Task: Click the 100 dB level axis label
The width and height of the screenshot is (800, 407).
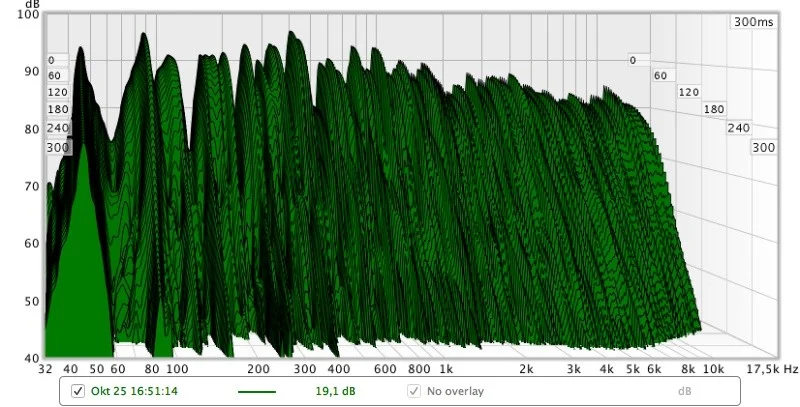Action: tap(28, 14)
